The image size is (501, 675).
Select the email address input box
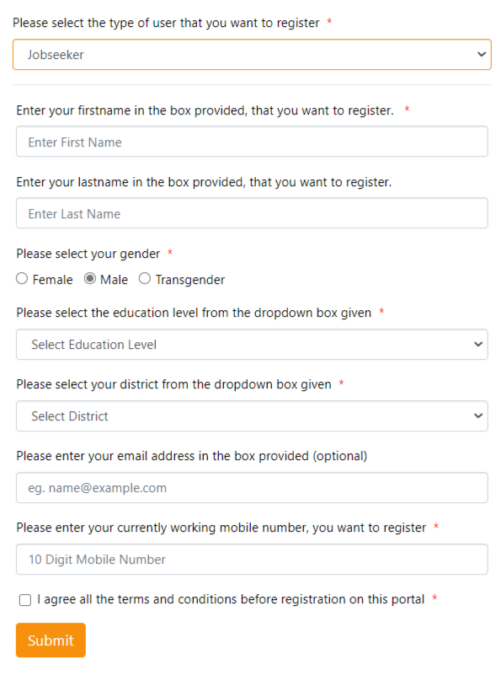252,488
